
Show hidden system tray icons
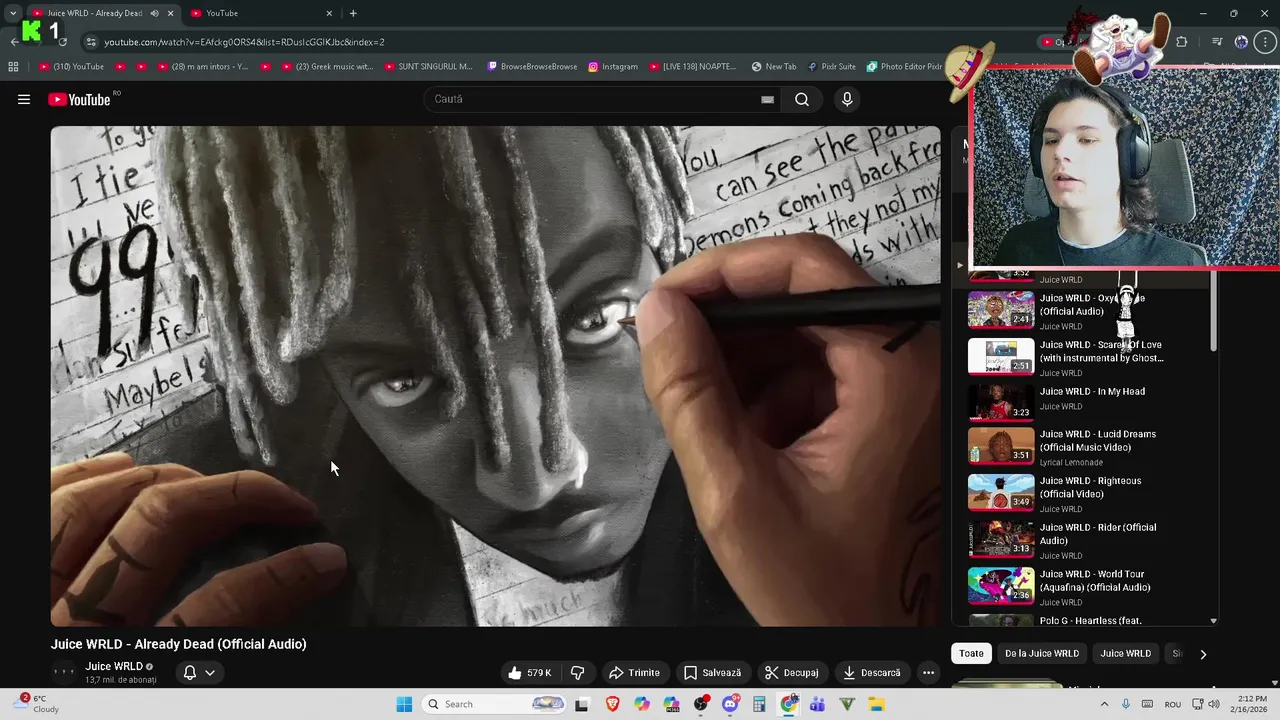tap(1104, 704)
